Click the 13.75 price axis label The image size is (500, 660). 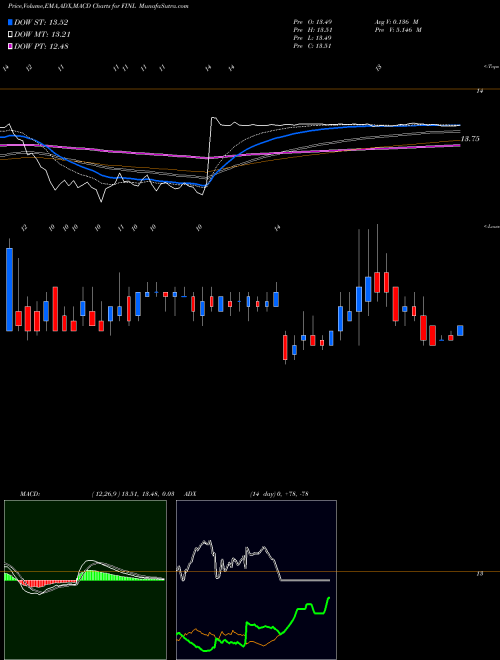click(470, 139)
